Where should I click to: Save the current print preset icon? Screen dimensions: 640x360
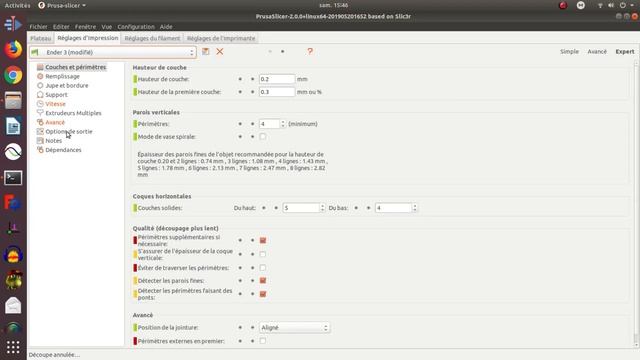pyautogui.click(x=205, y=51)
